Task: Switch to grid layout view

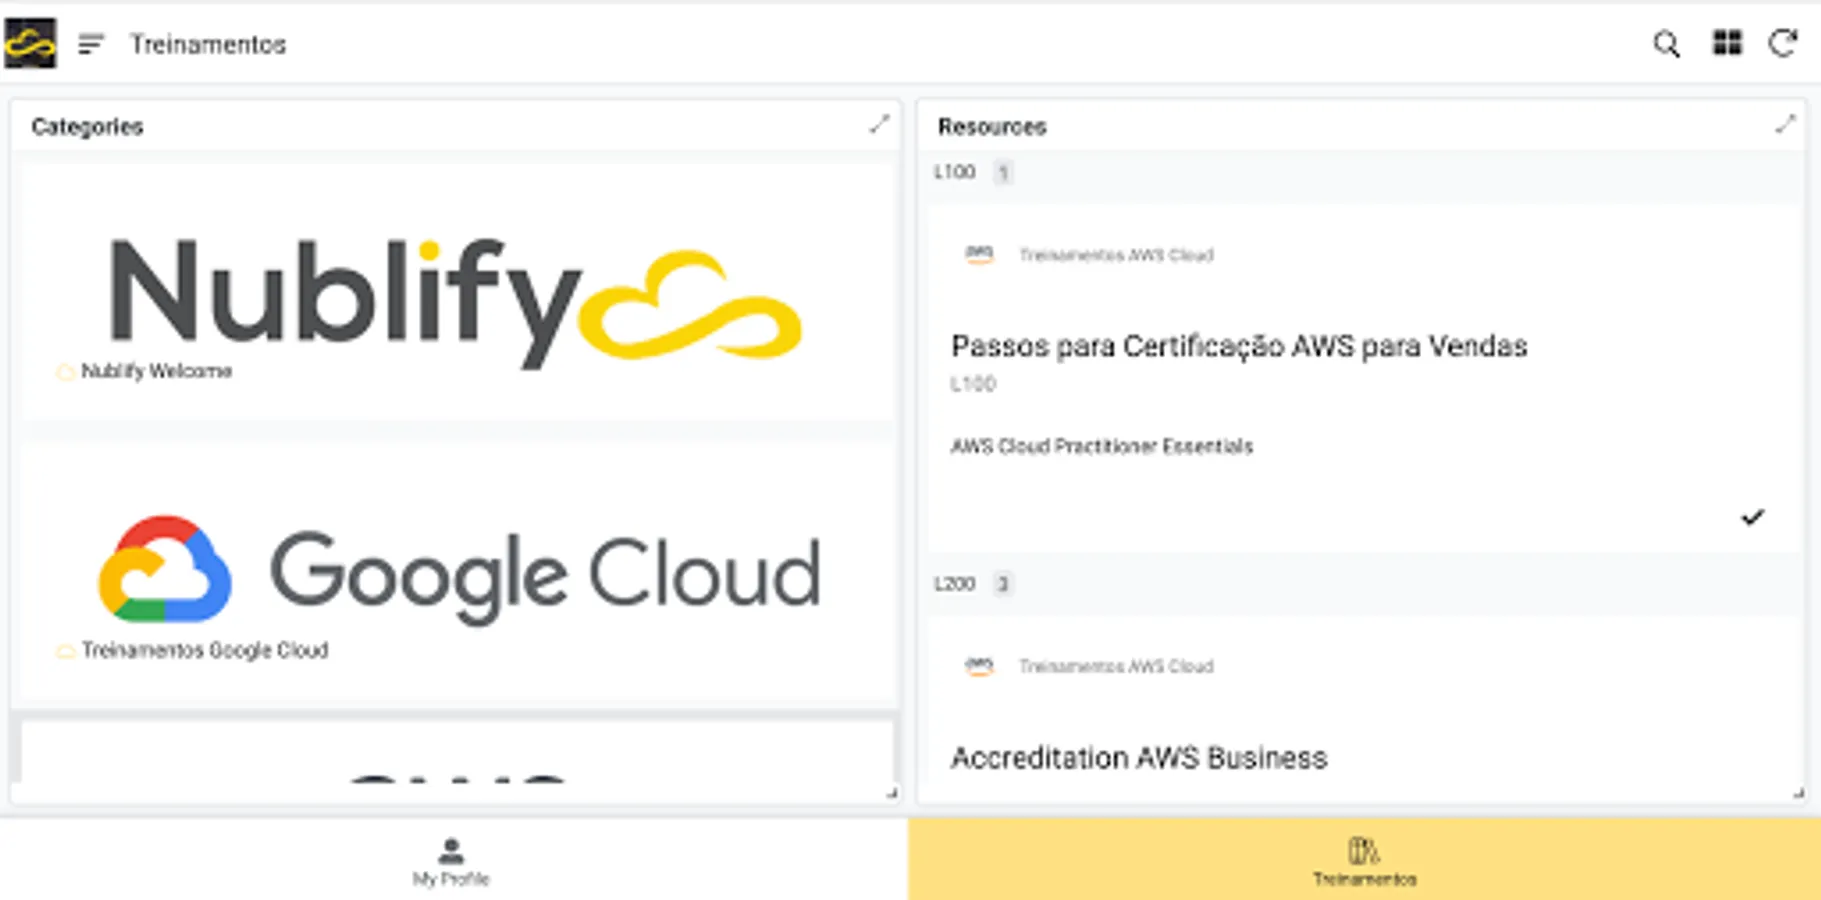Action: click(x=1727, y=43)
